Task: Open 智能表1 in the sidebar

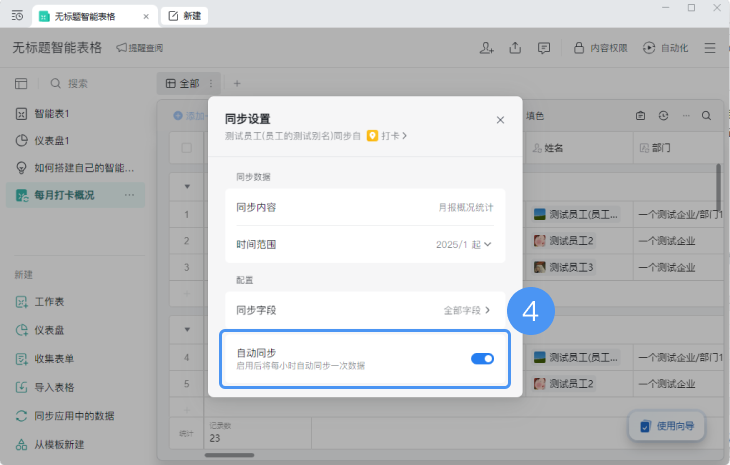Action: (75, 114)
